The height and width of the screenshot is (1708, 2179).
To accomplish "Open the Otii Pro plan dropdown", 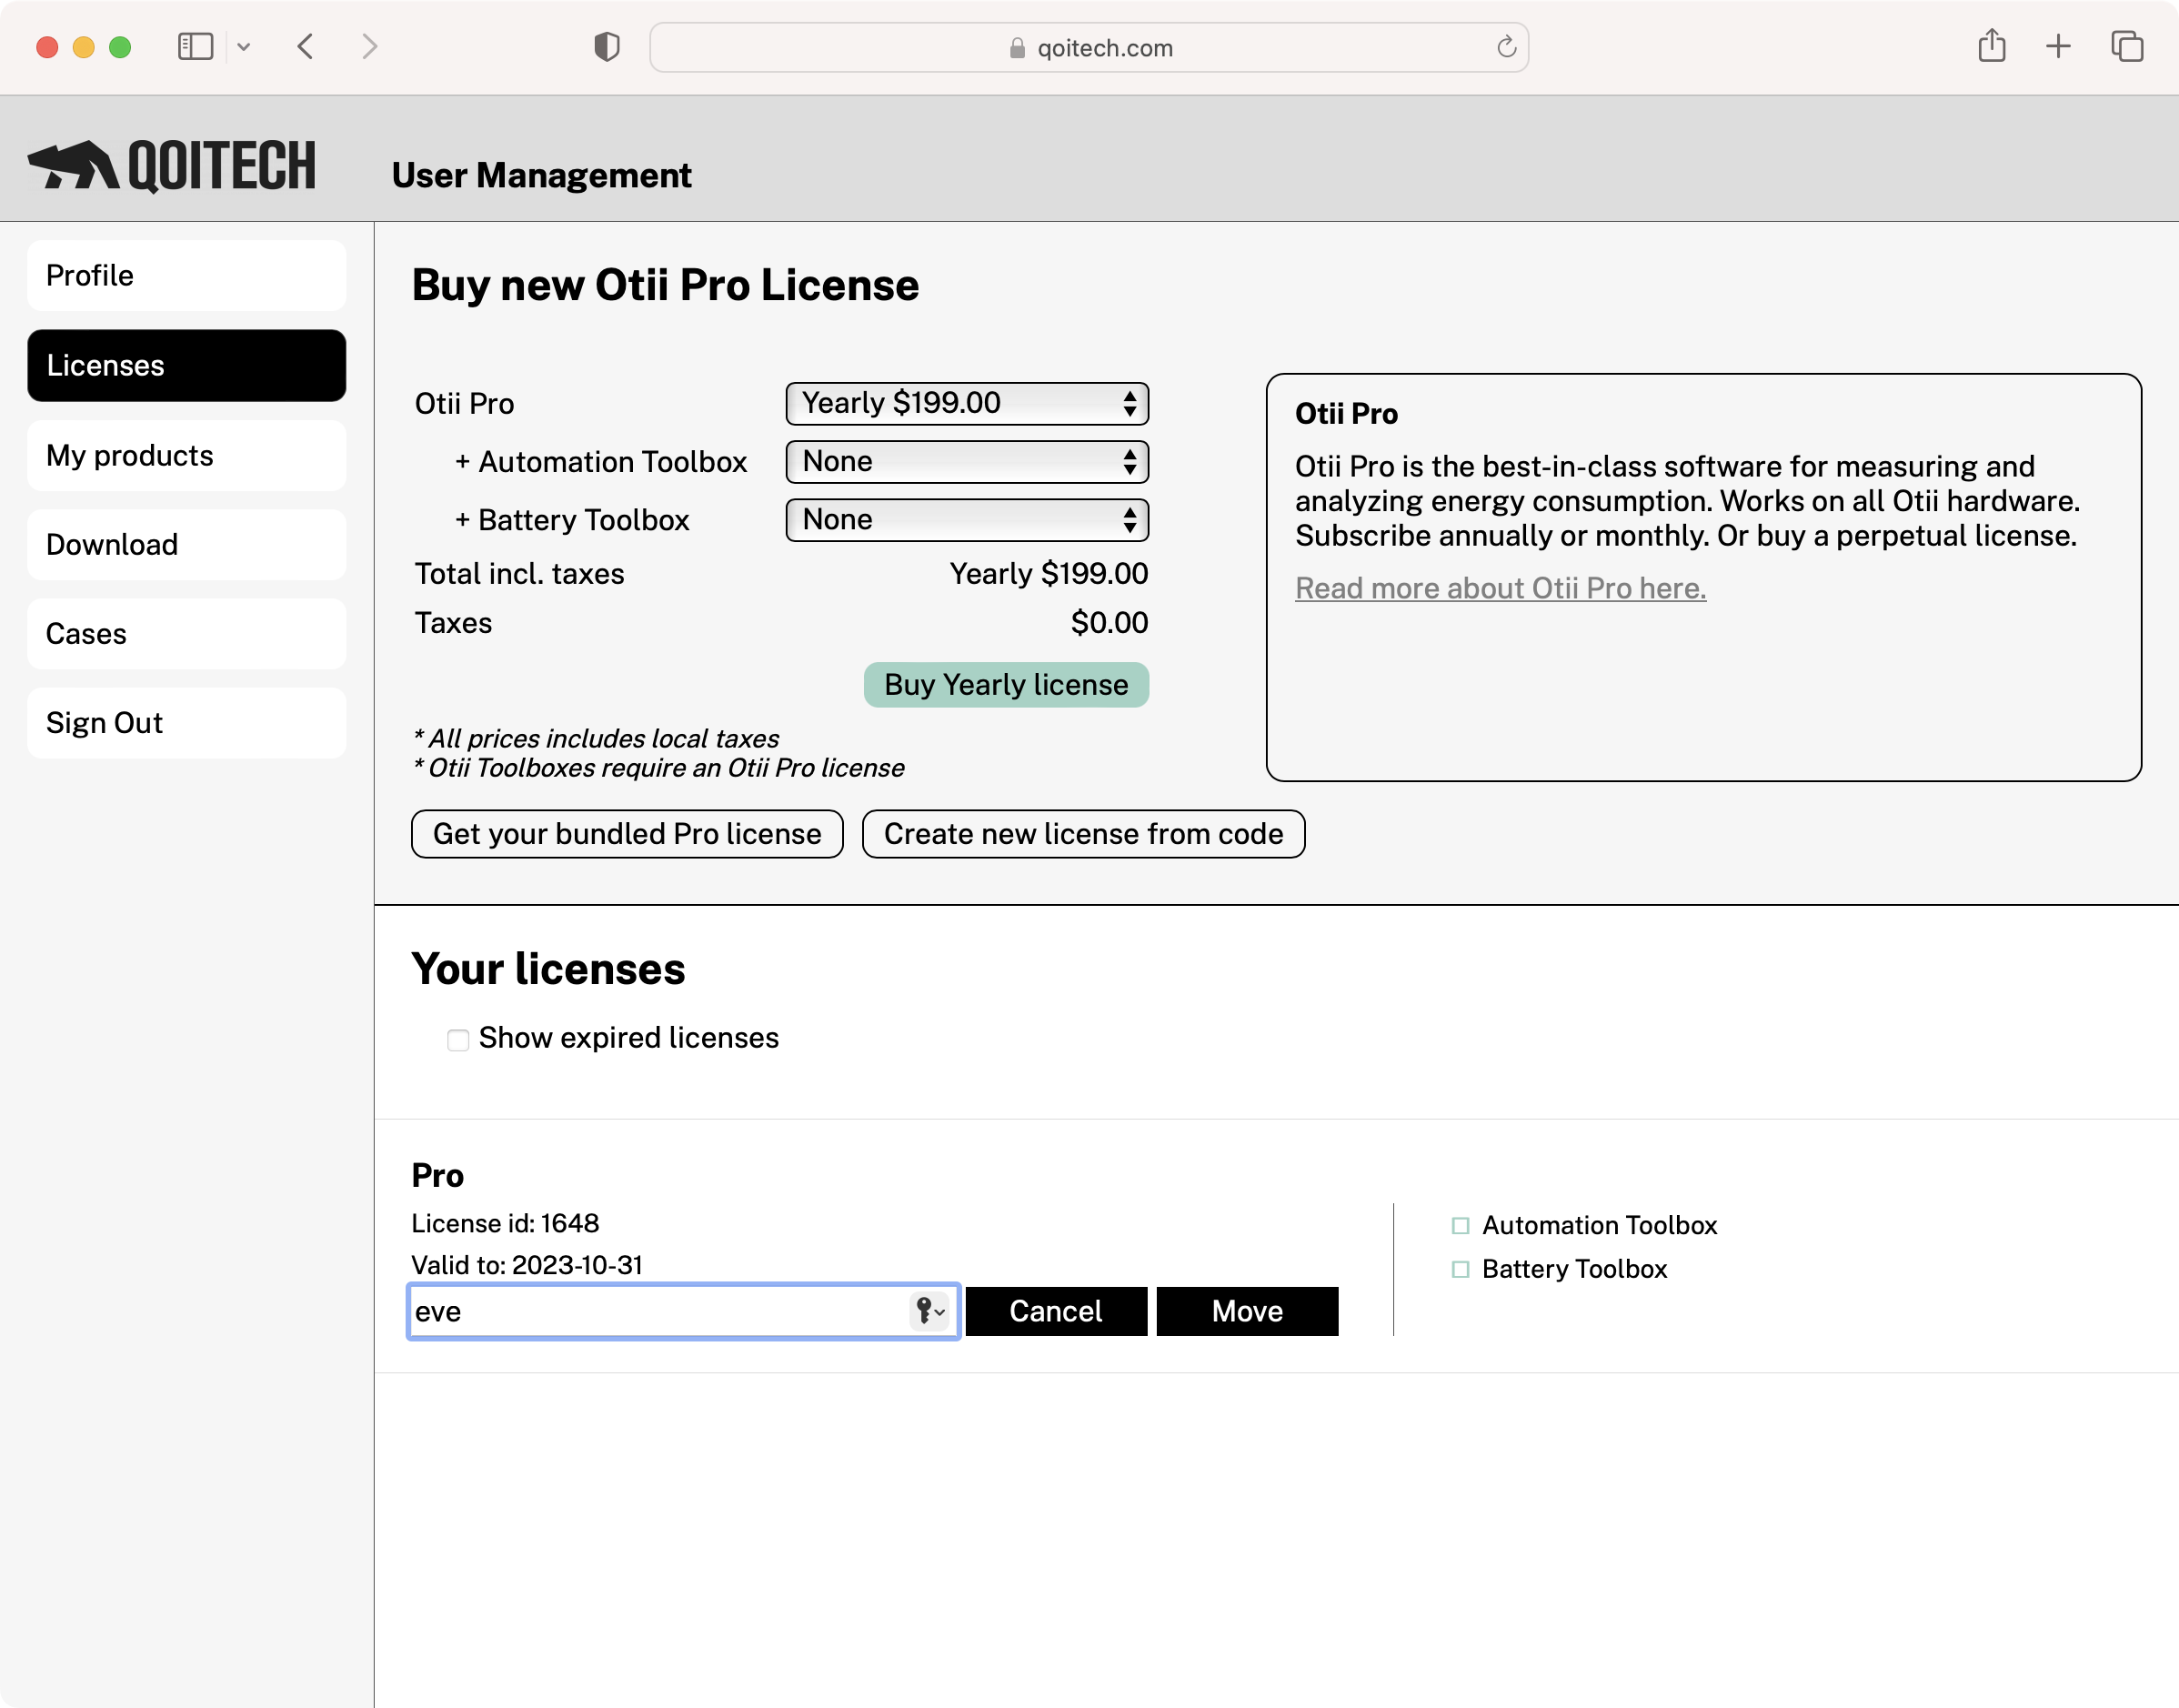I will [967, 403].
